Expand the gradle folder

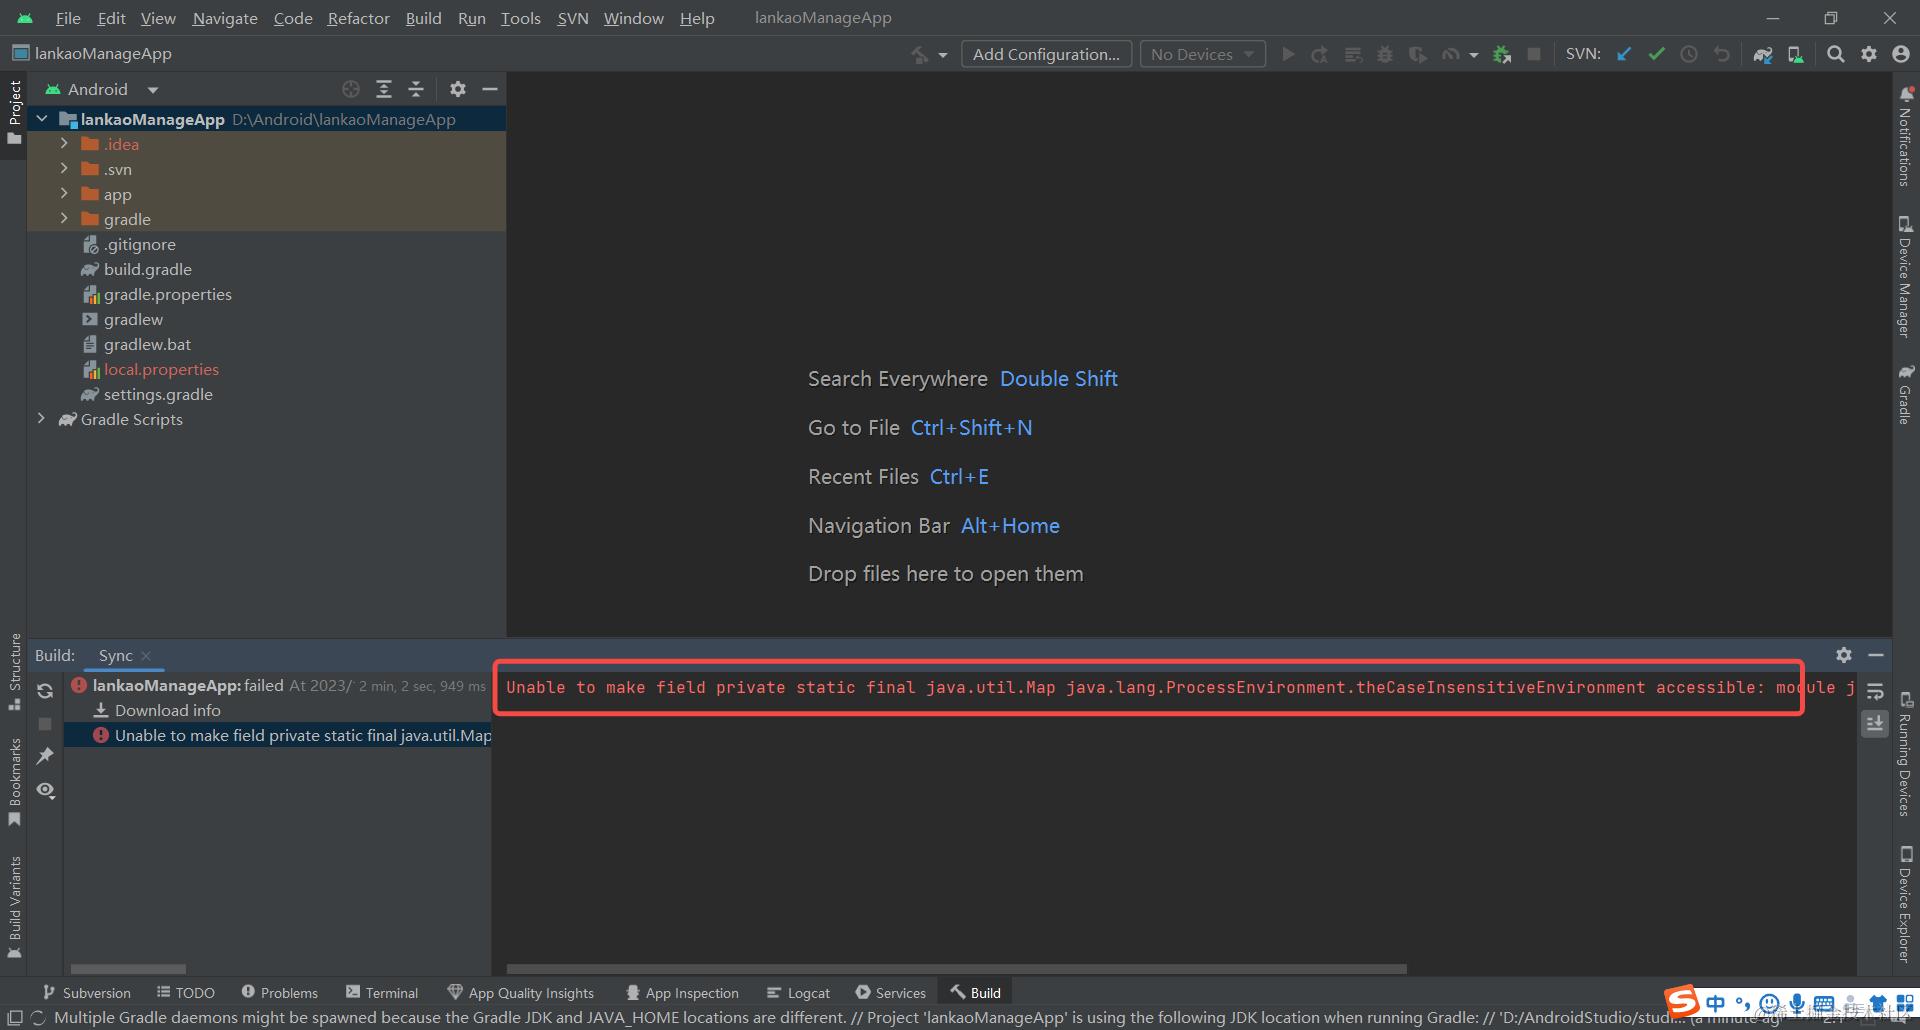click(64, 219)
